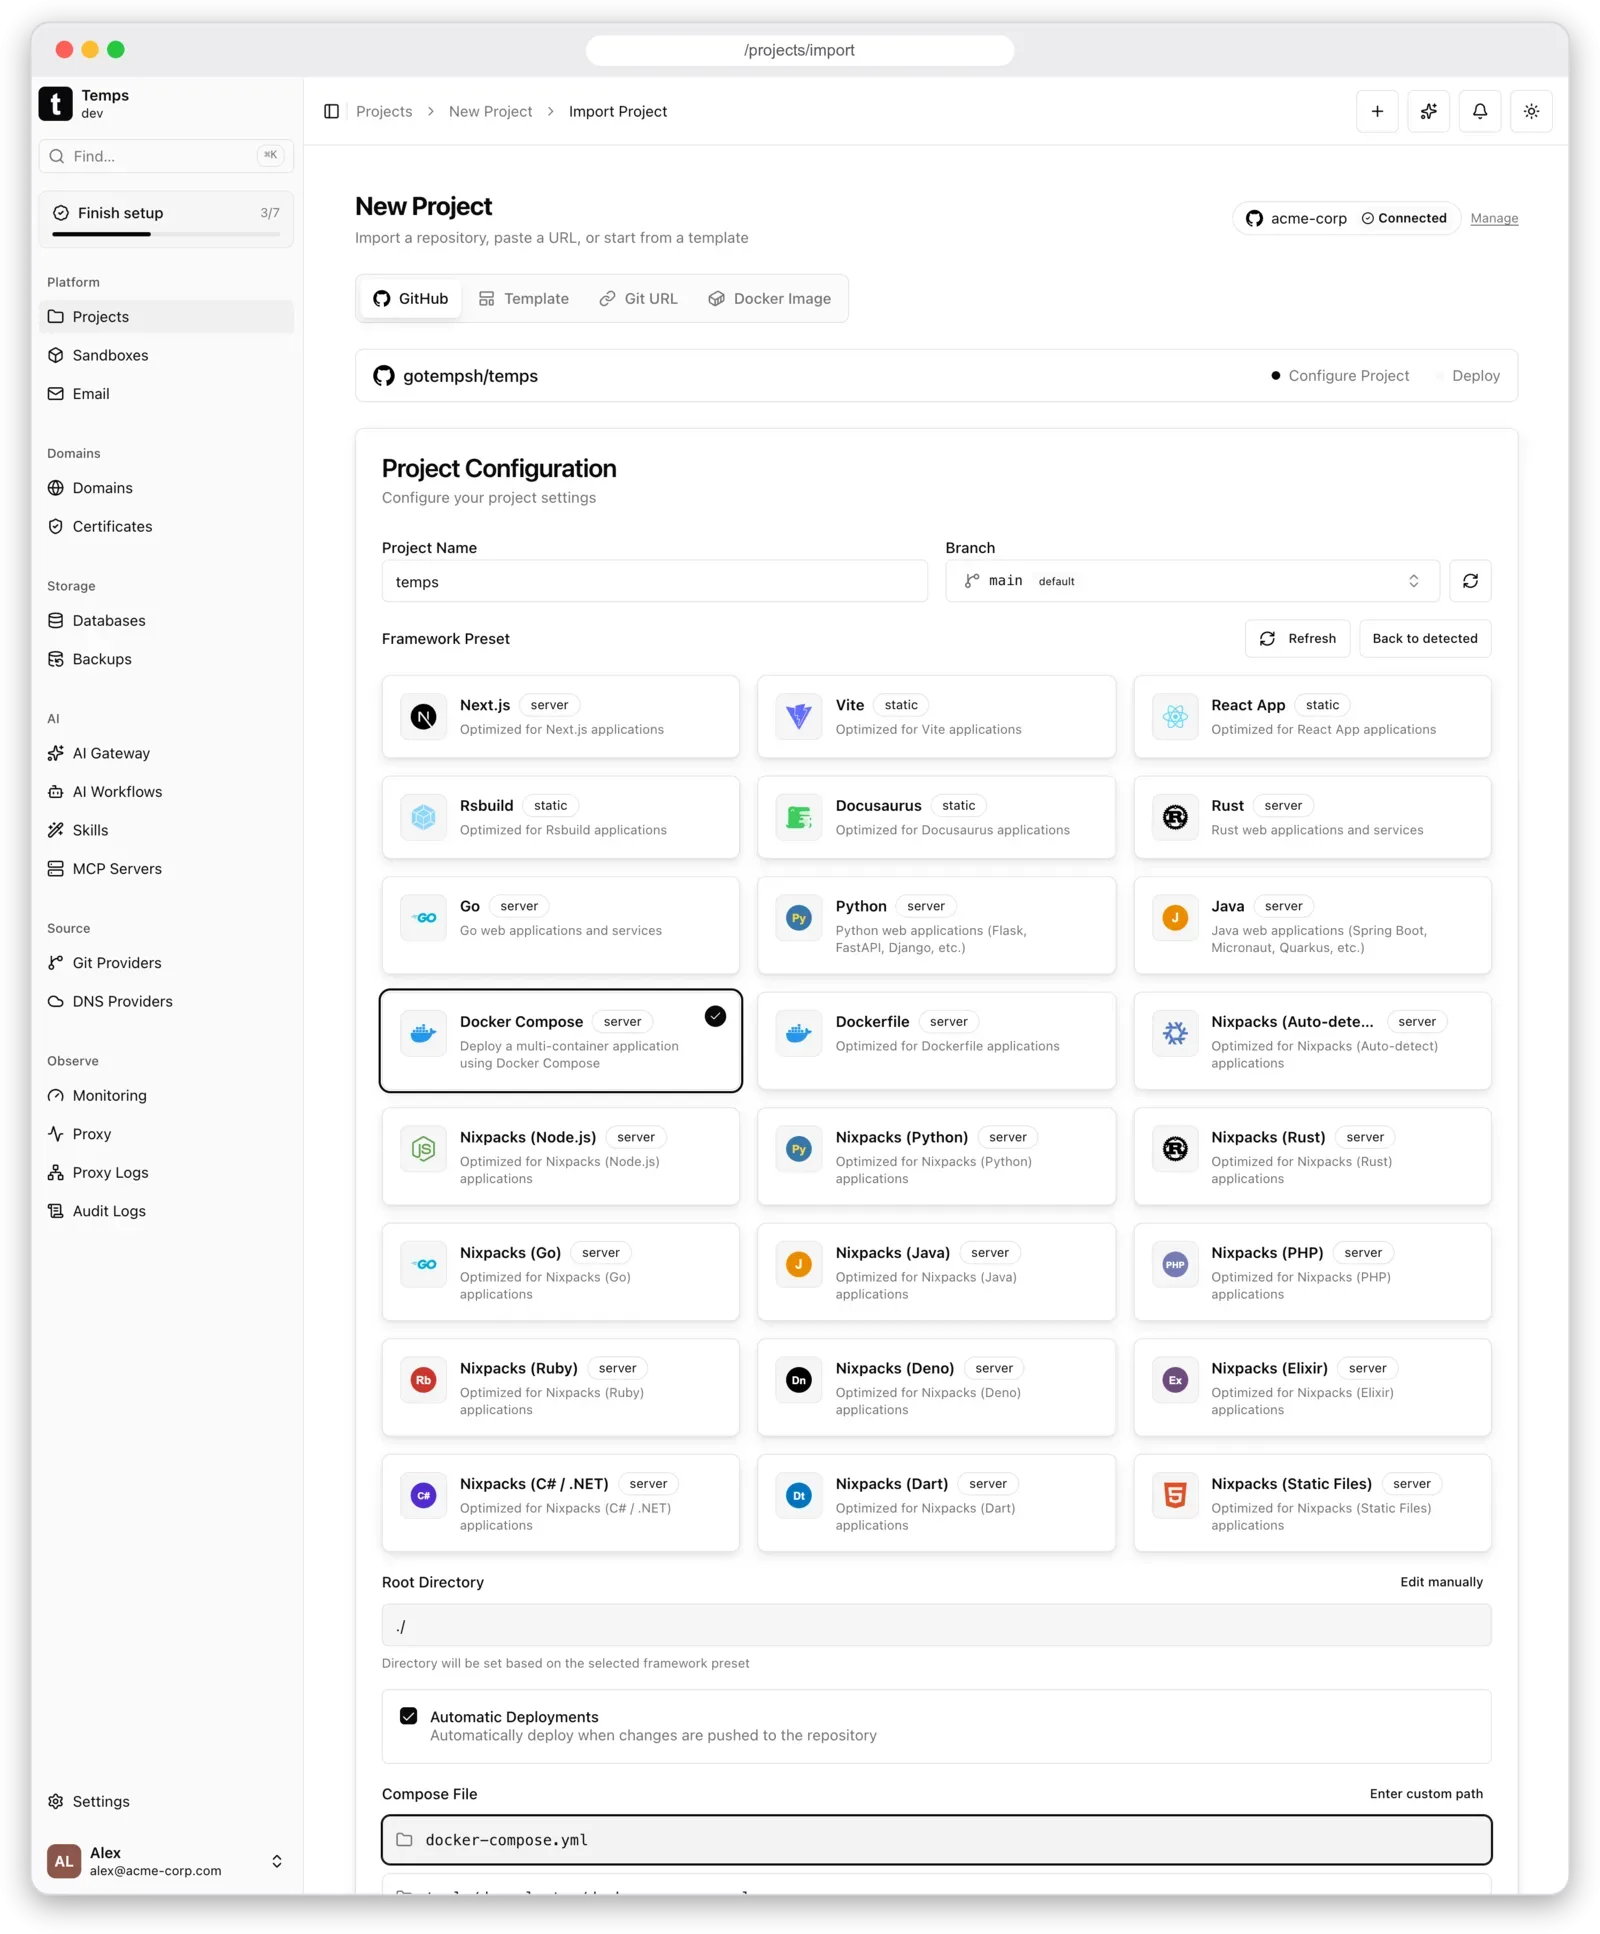Click the Find search field

166,156
